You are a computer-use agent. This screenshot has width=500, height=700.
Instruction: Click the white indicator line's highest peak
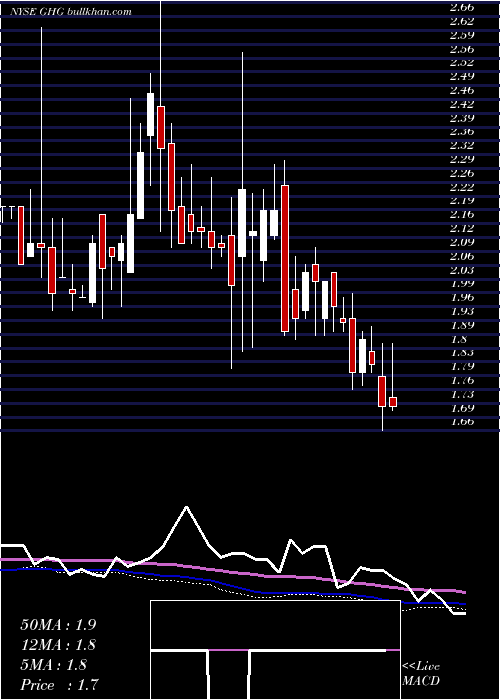point(187,507)
